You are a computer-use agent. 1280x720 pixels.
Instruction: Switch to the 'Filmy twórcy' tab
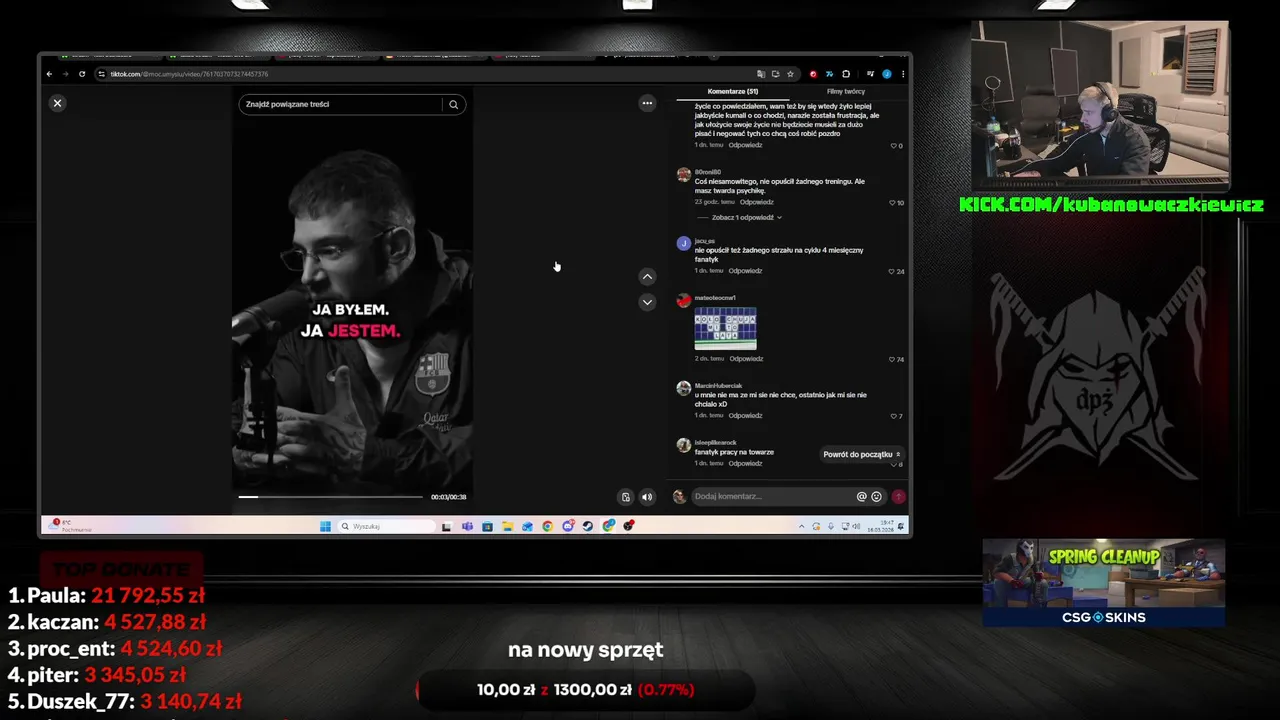[x=846, y=91]
